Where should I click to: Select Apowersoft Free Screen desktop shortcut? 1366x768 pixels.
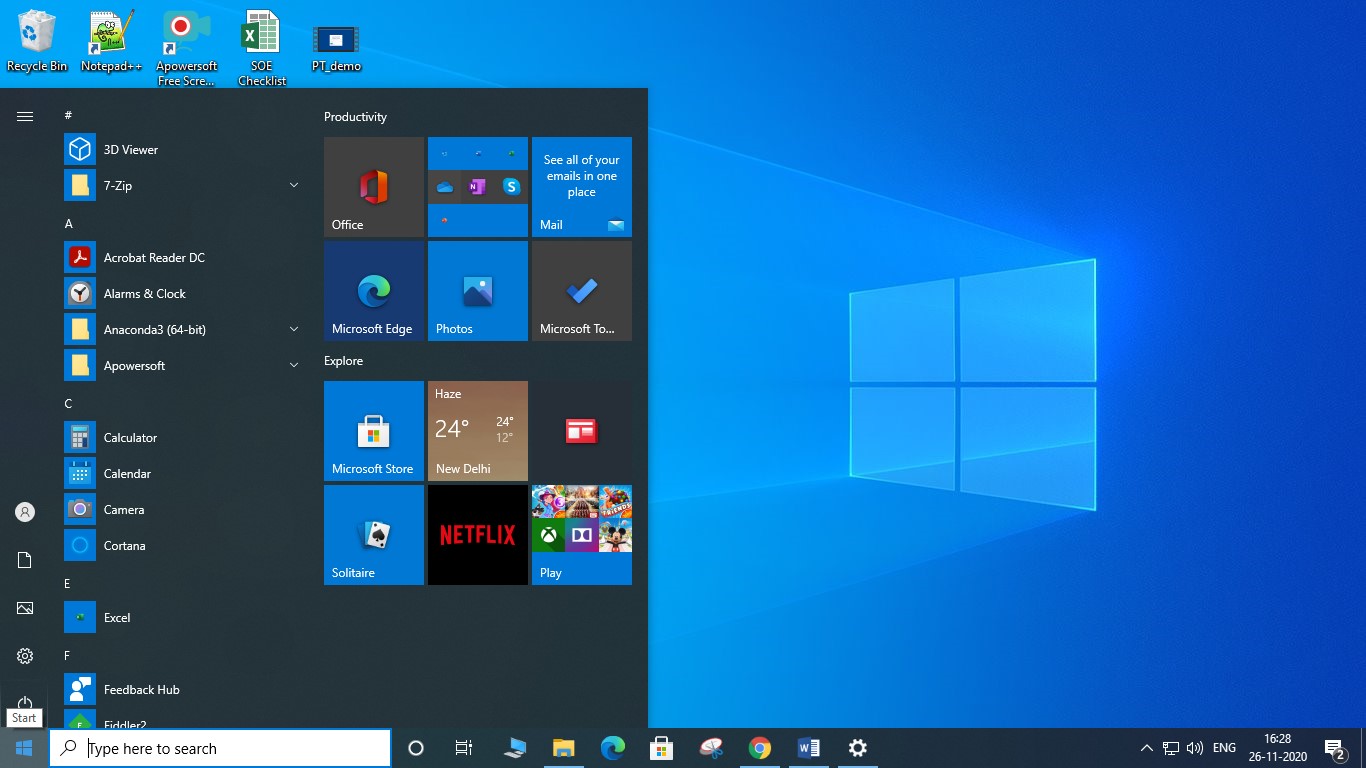(x=186, y=48)
